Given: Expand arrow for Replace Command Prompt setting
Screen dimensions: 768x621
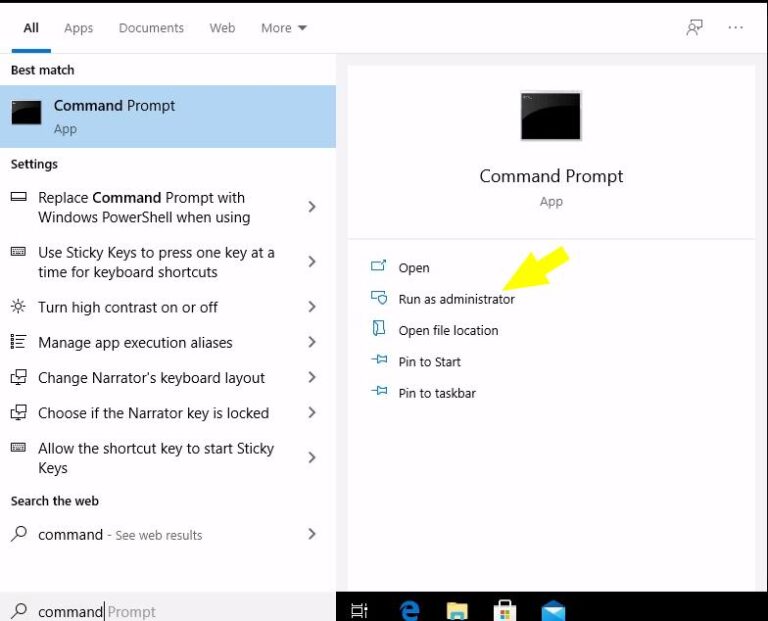Looking at the screenshot, I should pos(312,207).
